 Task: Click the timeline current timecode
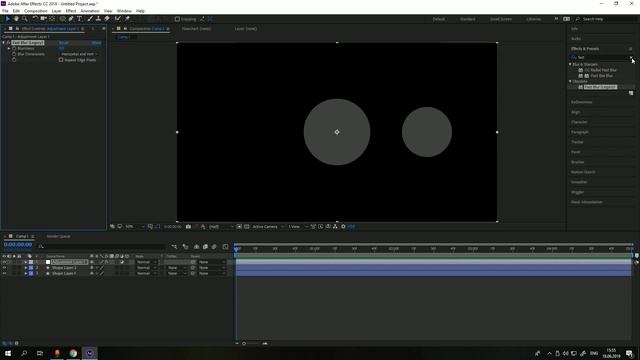tap(18, 244)
